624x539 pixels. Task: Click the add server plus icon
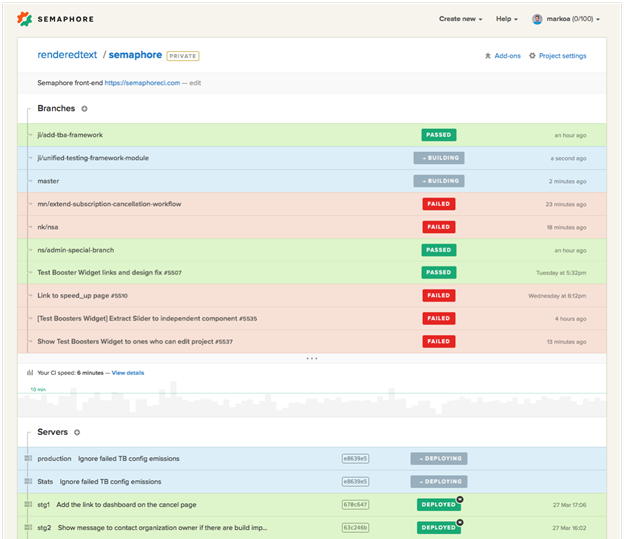77,432
